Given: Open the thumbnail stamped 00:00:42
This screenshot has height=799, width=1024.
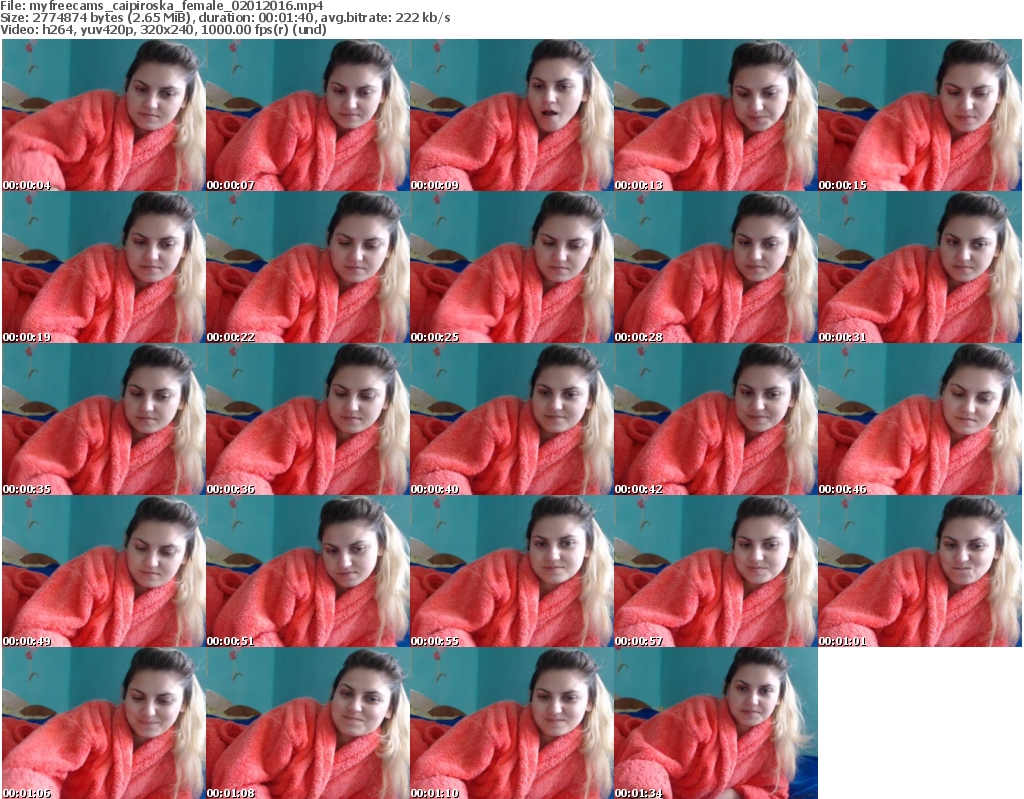Looking at the screenshot, I should click(x=716, y=419).
